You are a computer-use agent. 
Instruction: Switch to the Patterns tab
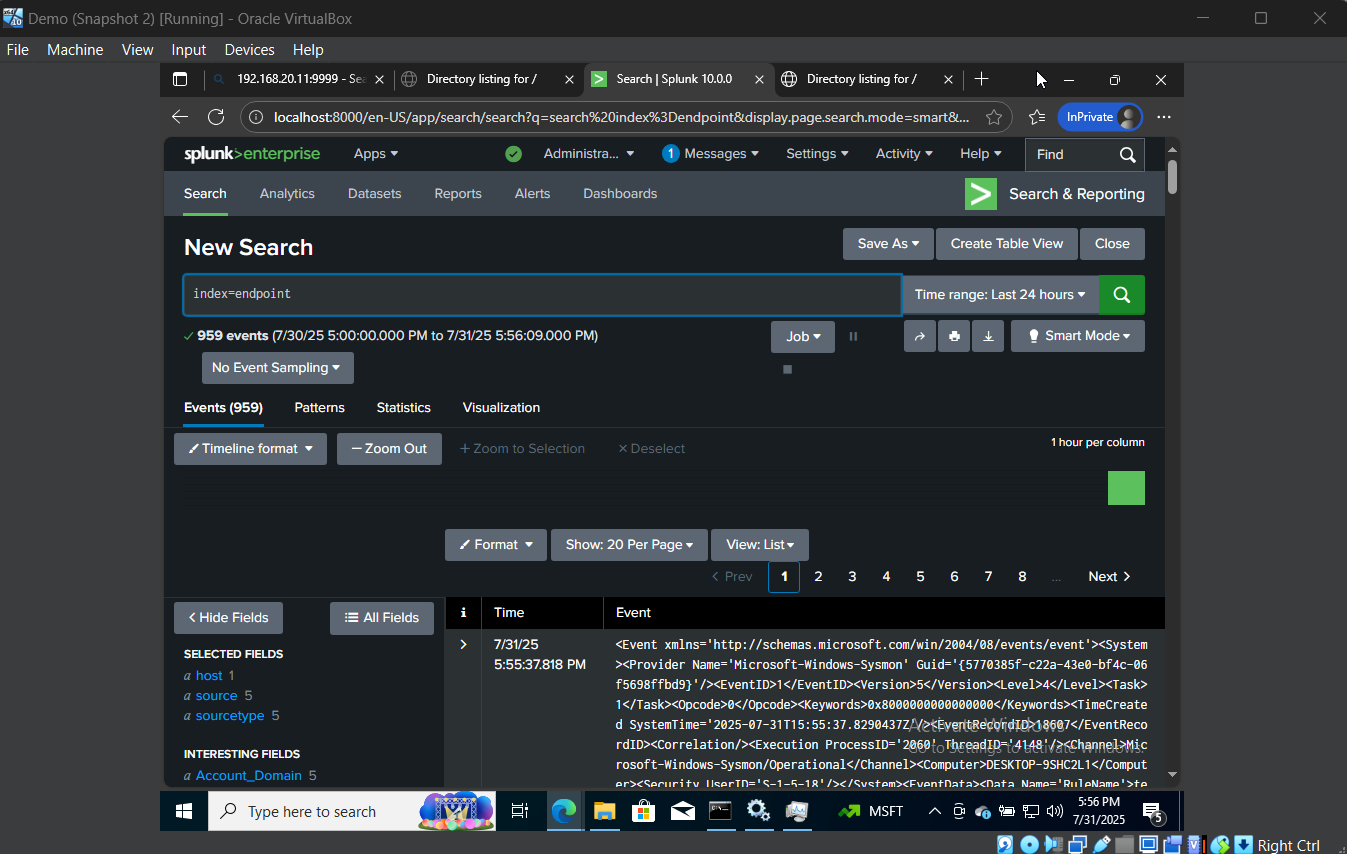[x=319, y=408]
